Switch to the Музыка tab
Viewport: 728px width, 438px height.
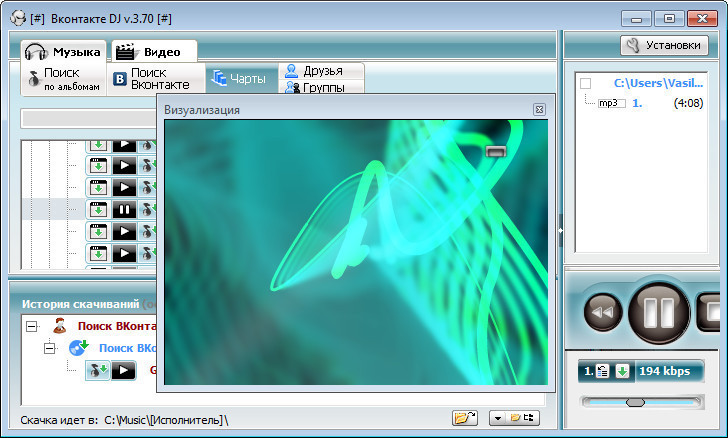[63, 52]
